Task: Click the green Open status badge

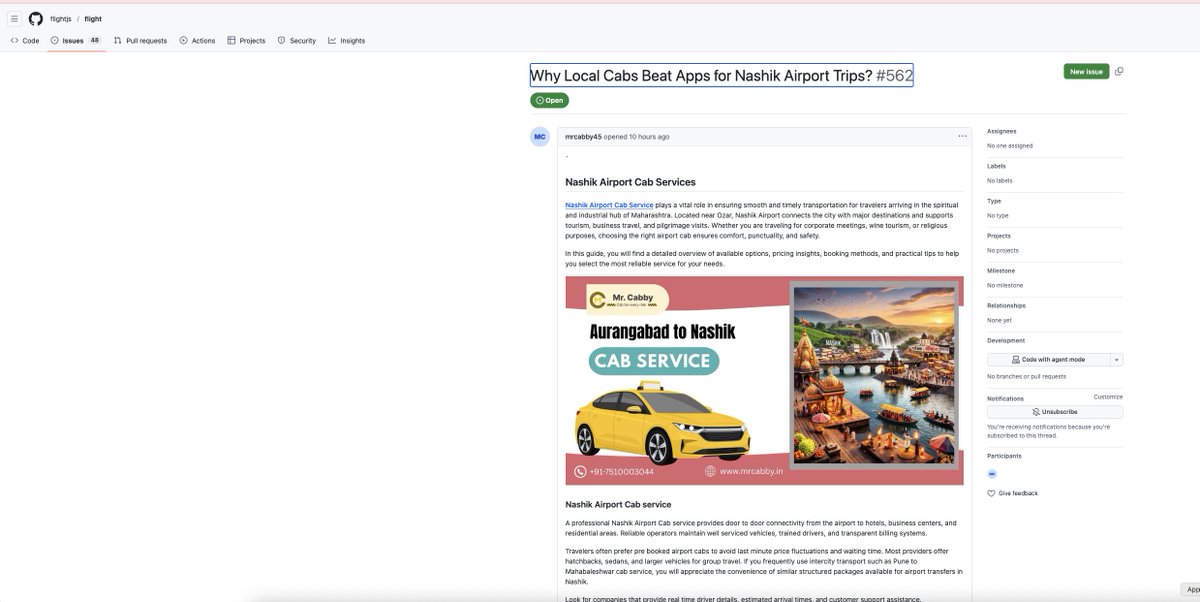Action: click(549, 100)
